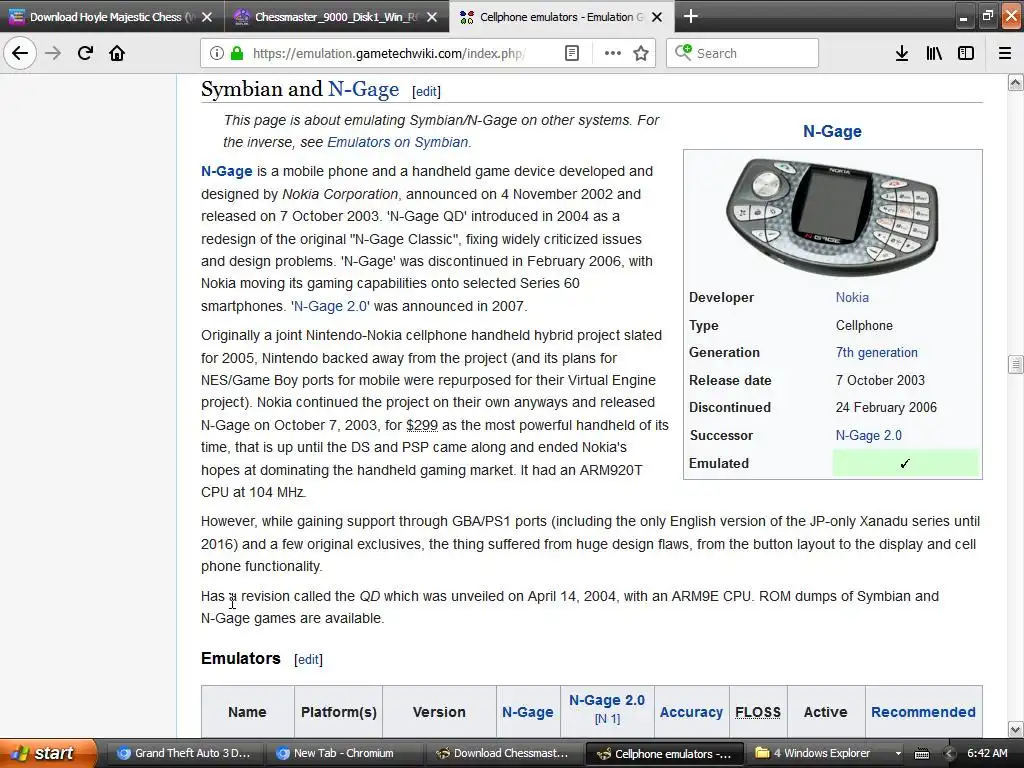
Task: Bookmark this page with the star
Action: [x=641, y=53]
